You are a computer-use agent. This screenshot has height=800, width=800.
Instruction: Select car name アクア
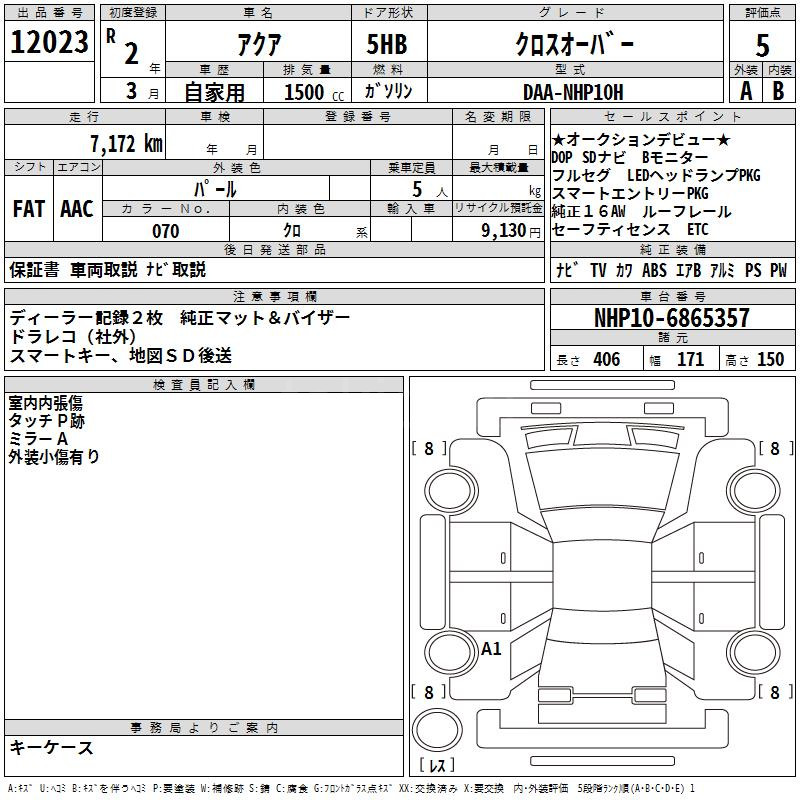pyautogui.click(x=259, y=44)
